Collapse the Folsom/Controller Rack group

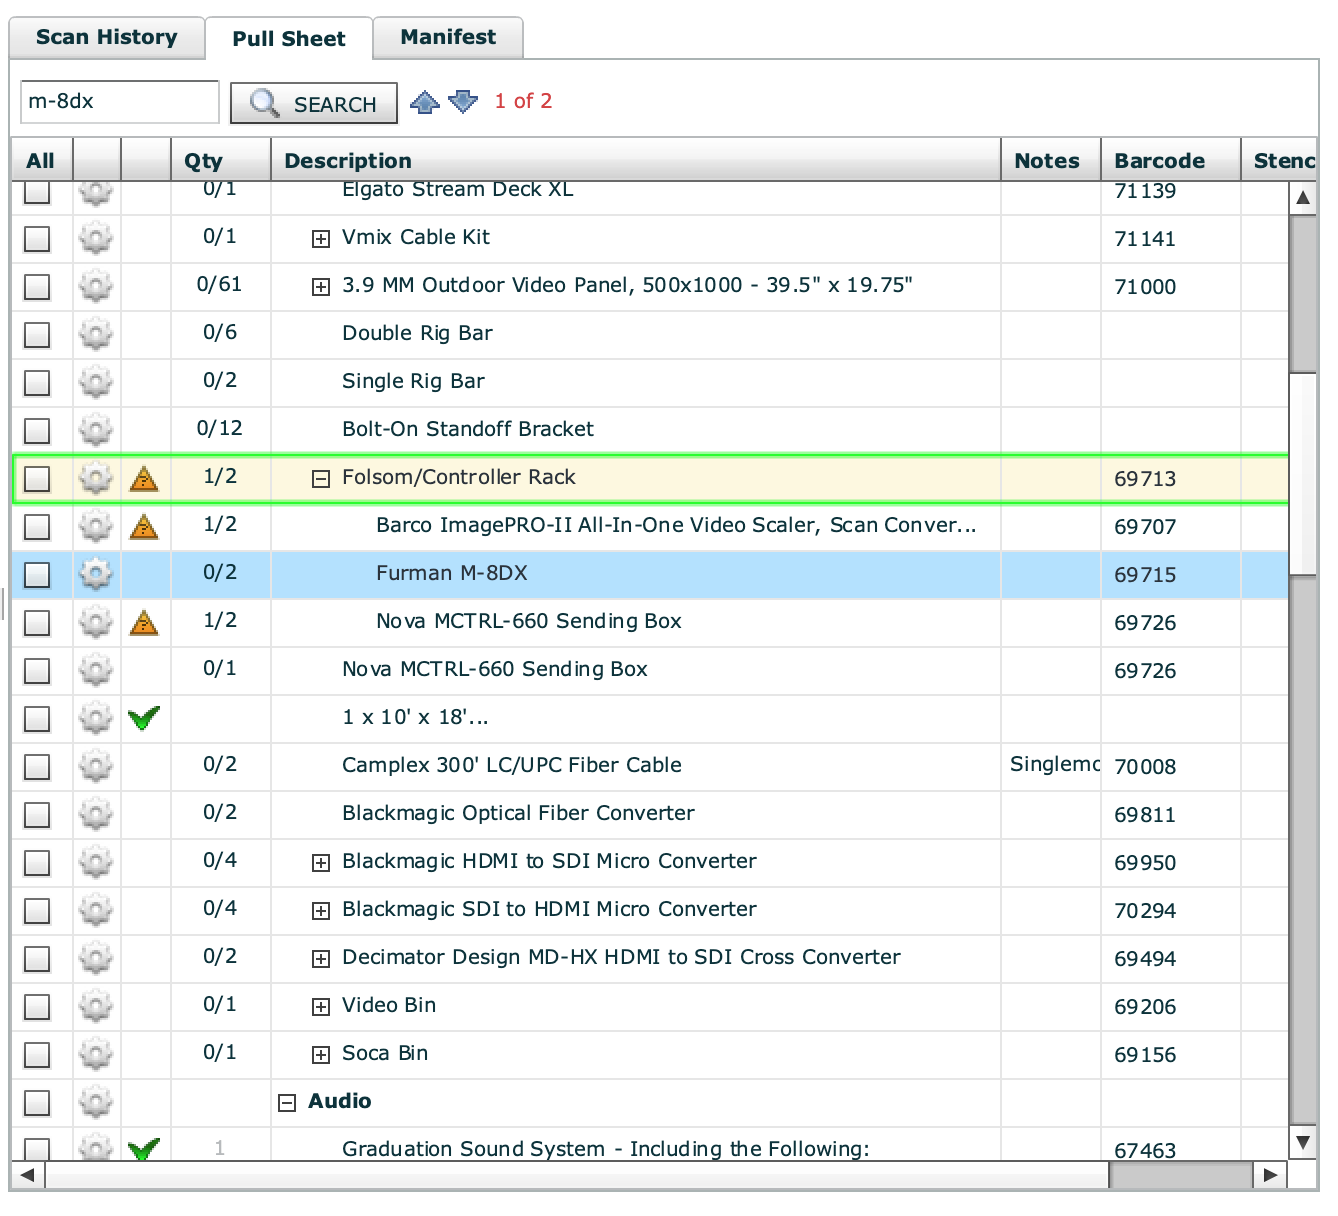coord(320,479)
